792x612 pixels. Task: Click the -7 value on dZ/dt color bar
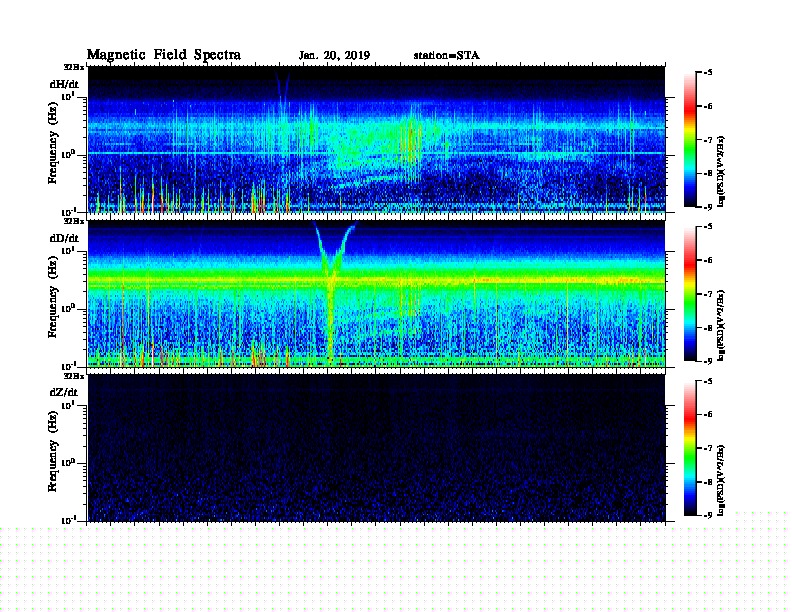tap(708, 448)
